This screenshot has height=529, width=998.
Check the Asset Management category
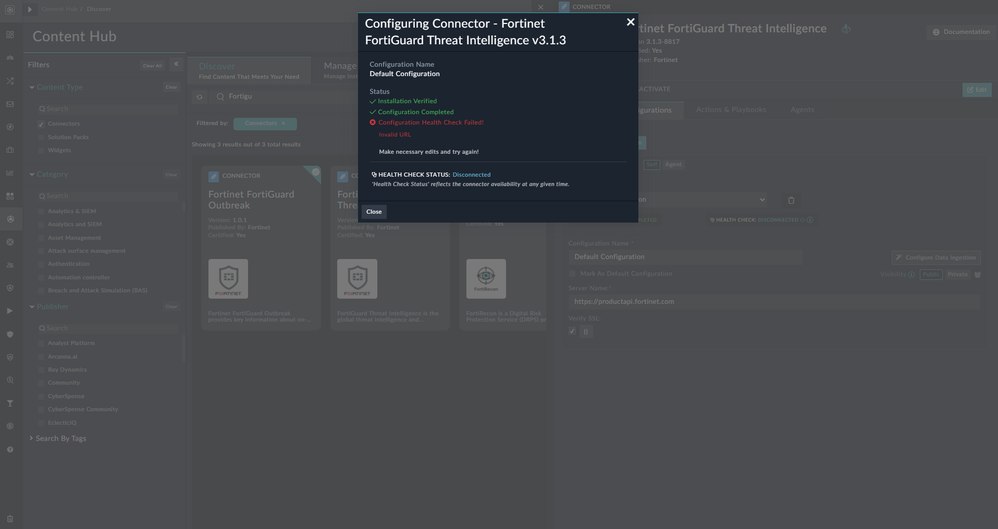point(41,238)
